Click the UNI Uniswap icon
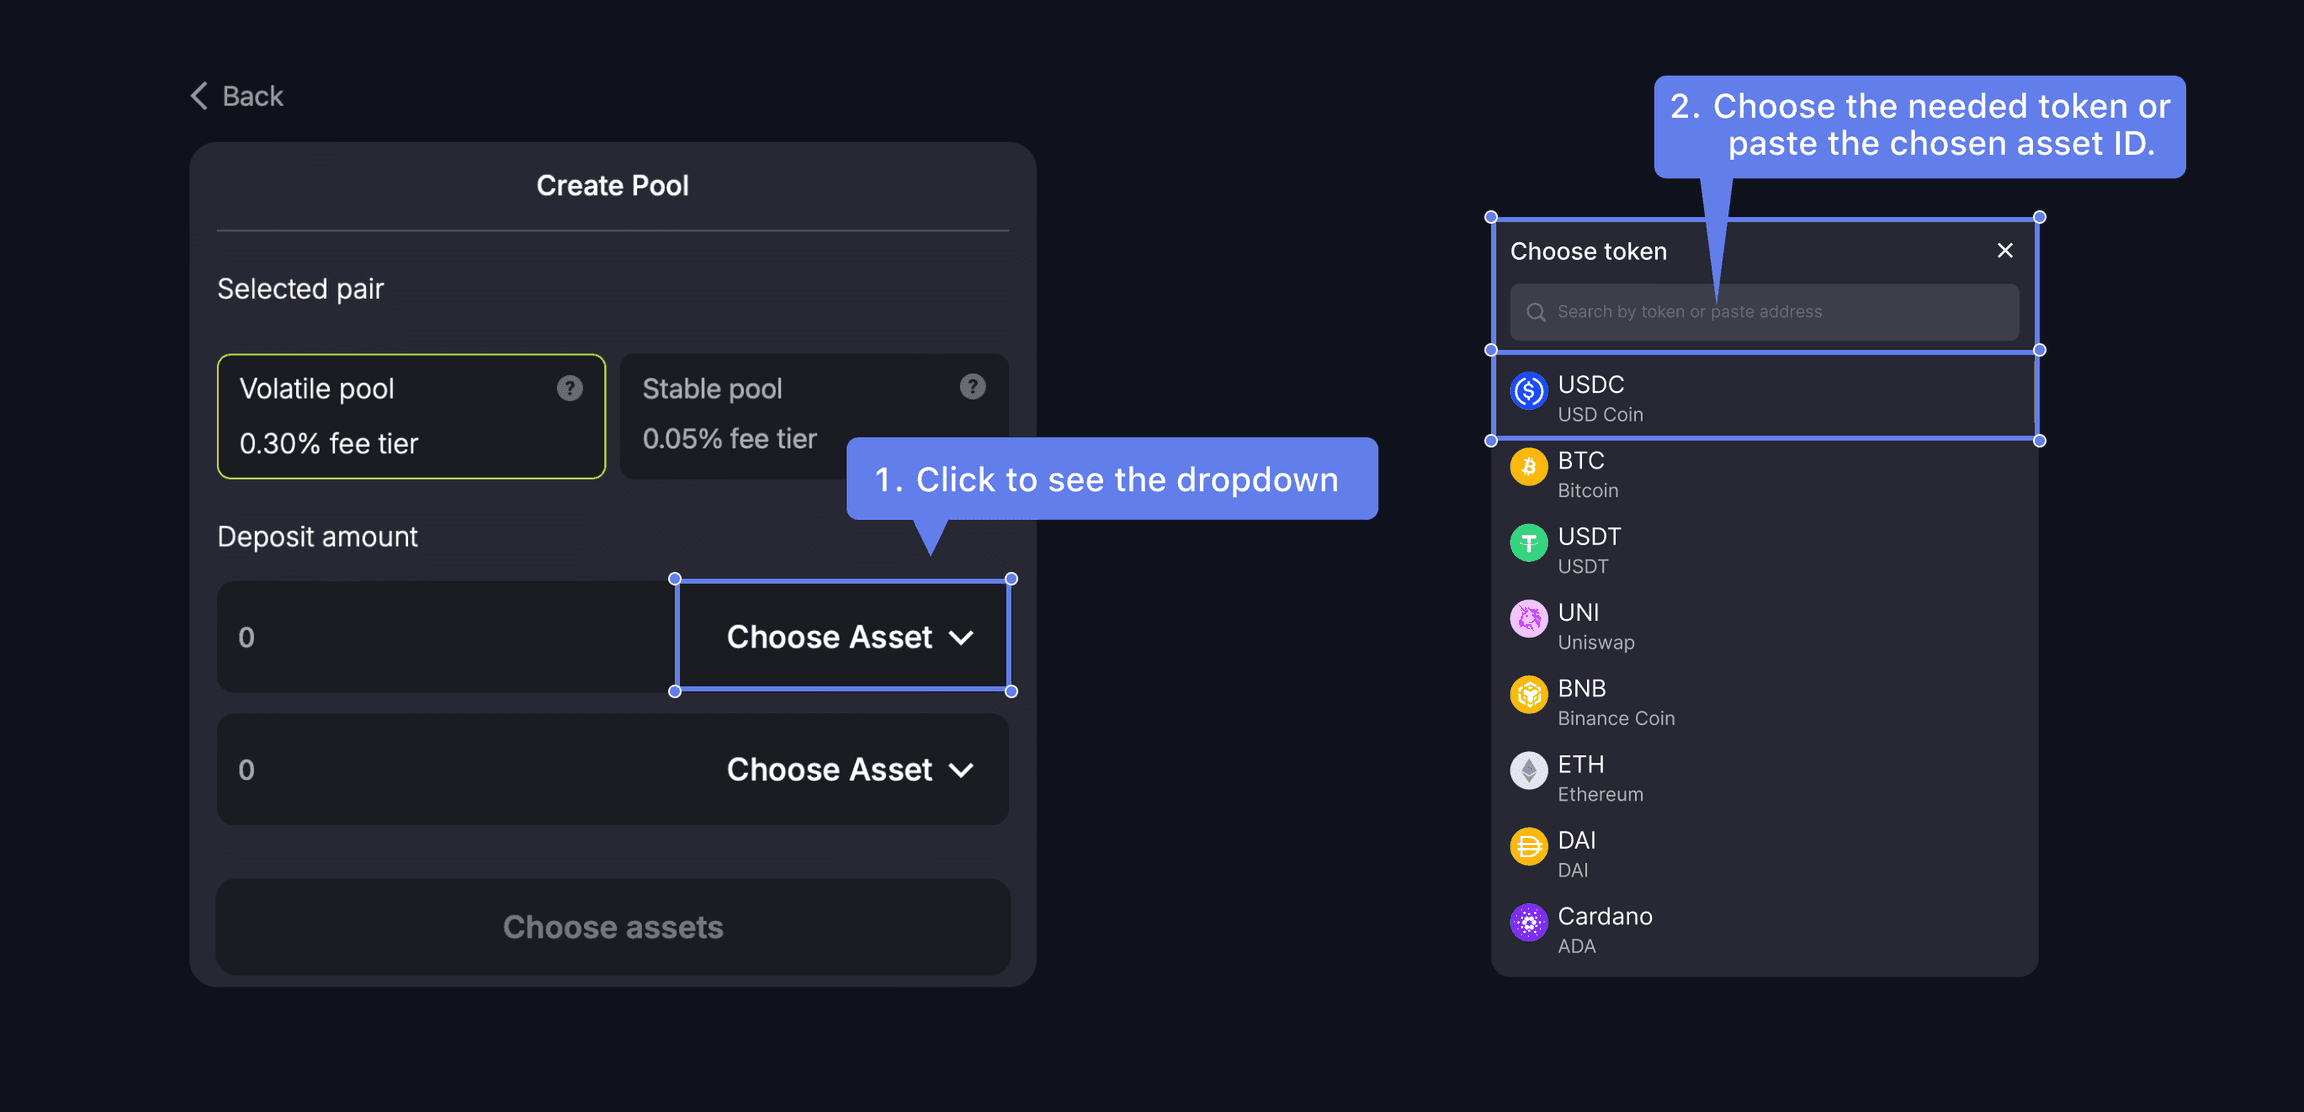The height and width of the screenshot is (1112, 2304). pos(1528,620)
